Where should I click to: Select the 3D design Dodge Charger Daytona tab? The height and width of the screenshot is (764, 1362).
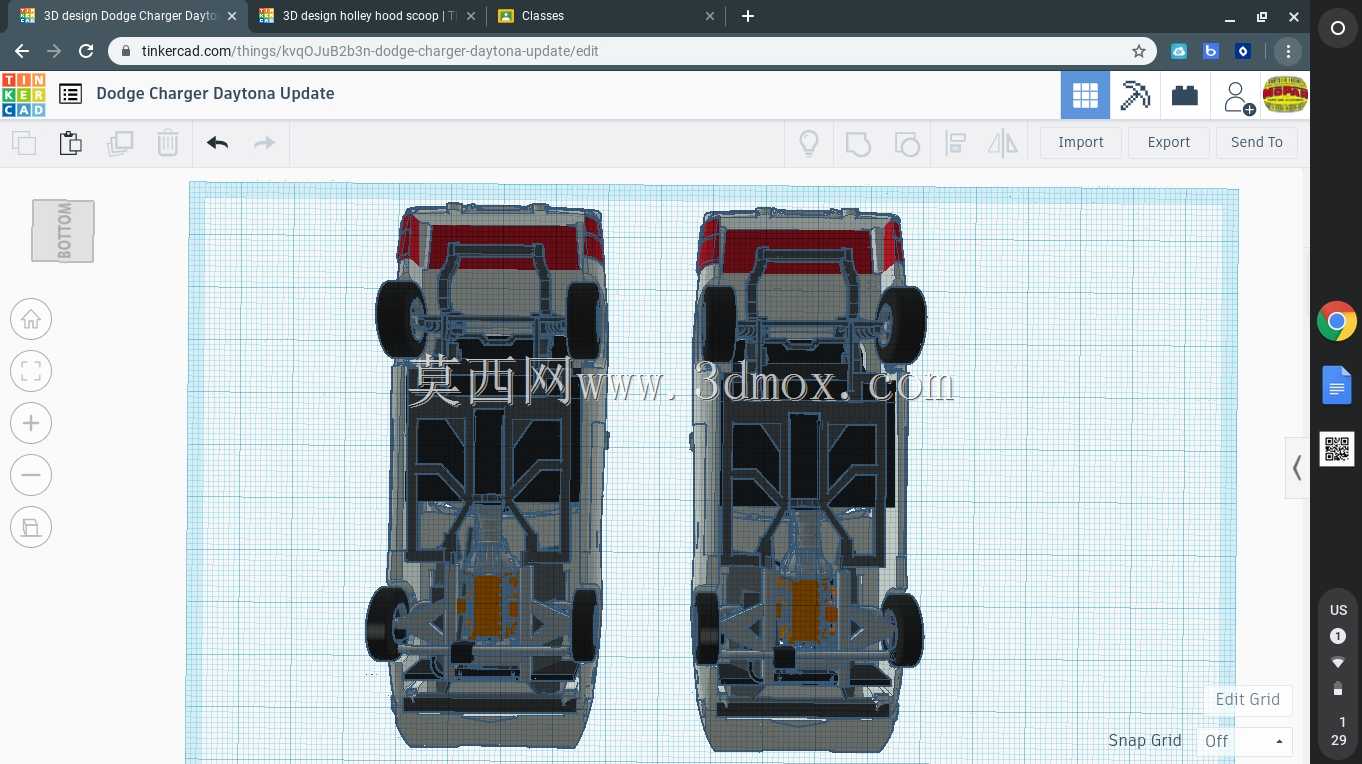(x=128, y=16)
